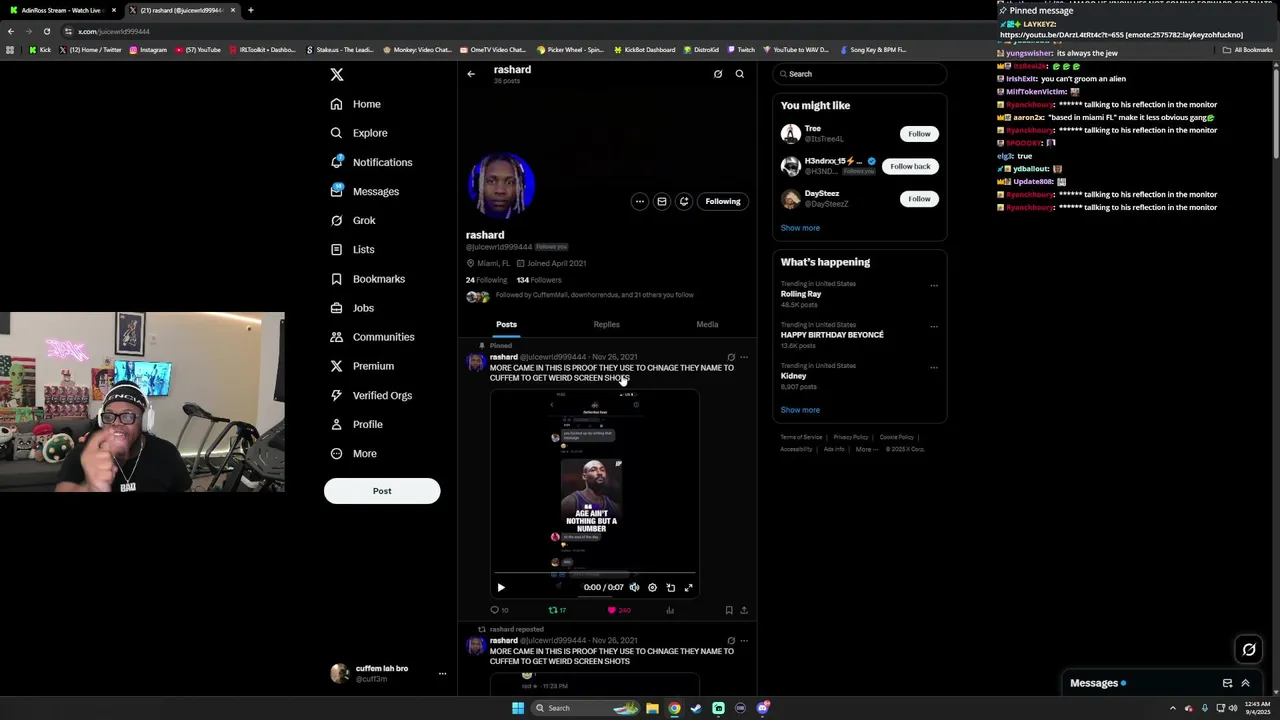Click the message envelope icon on profile
Image resolution: width=1280 pixels, height=720 pixels.
pos(662,201)
